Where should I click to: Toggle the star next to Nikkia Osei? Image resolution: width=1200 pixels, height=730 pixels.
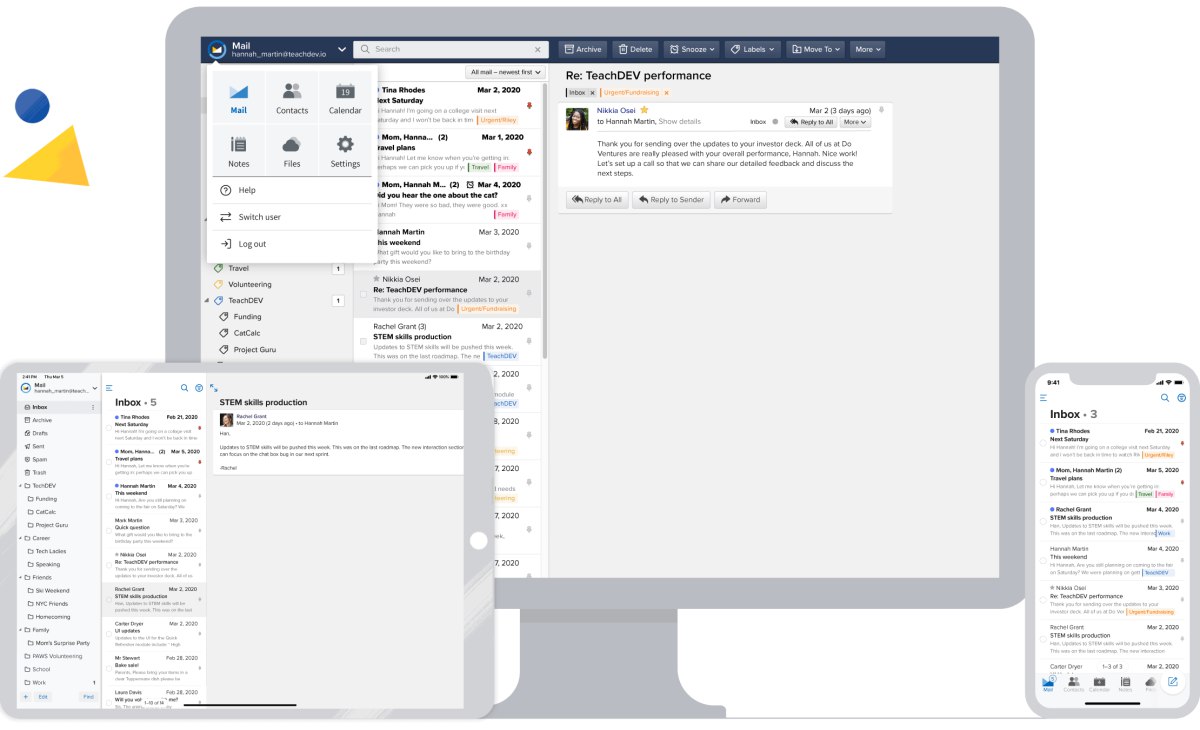pos(645,110)
